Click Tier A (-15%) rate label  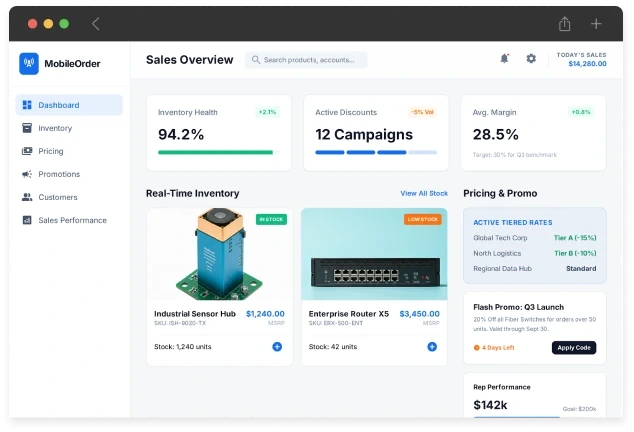[575, 238]
